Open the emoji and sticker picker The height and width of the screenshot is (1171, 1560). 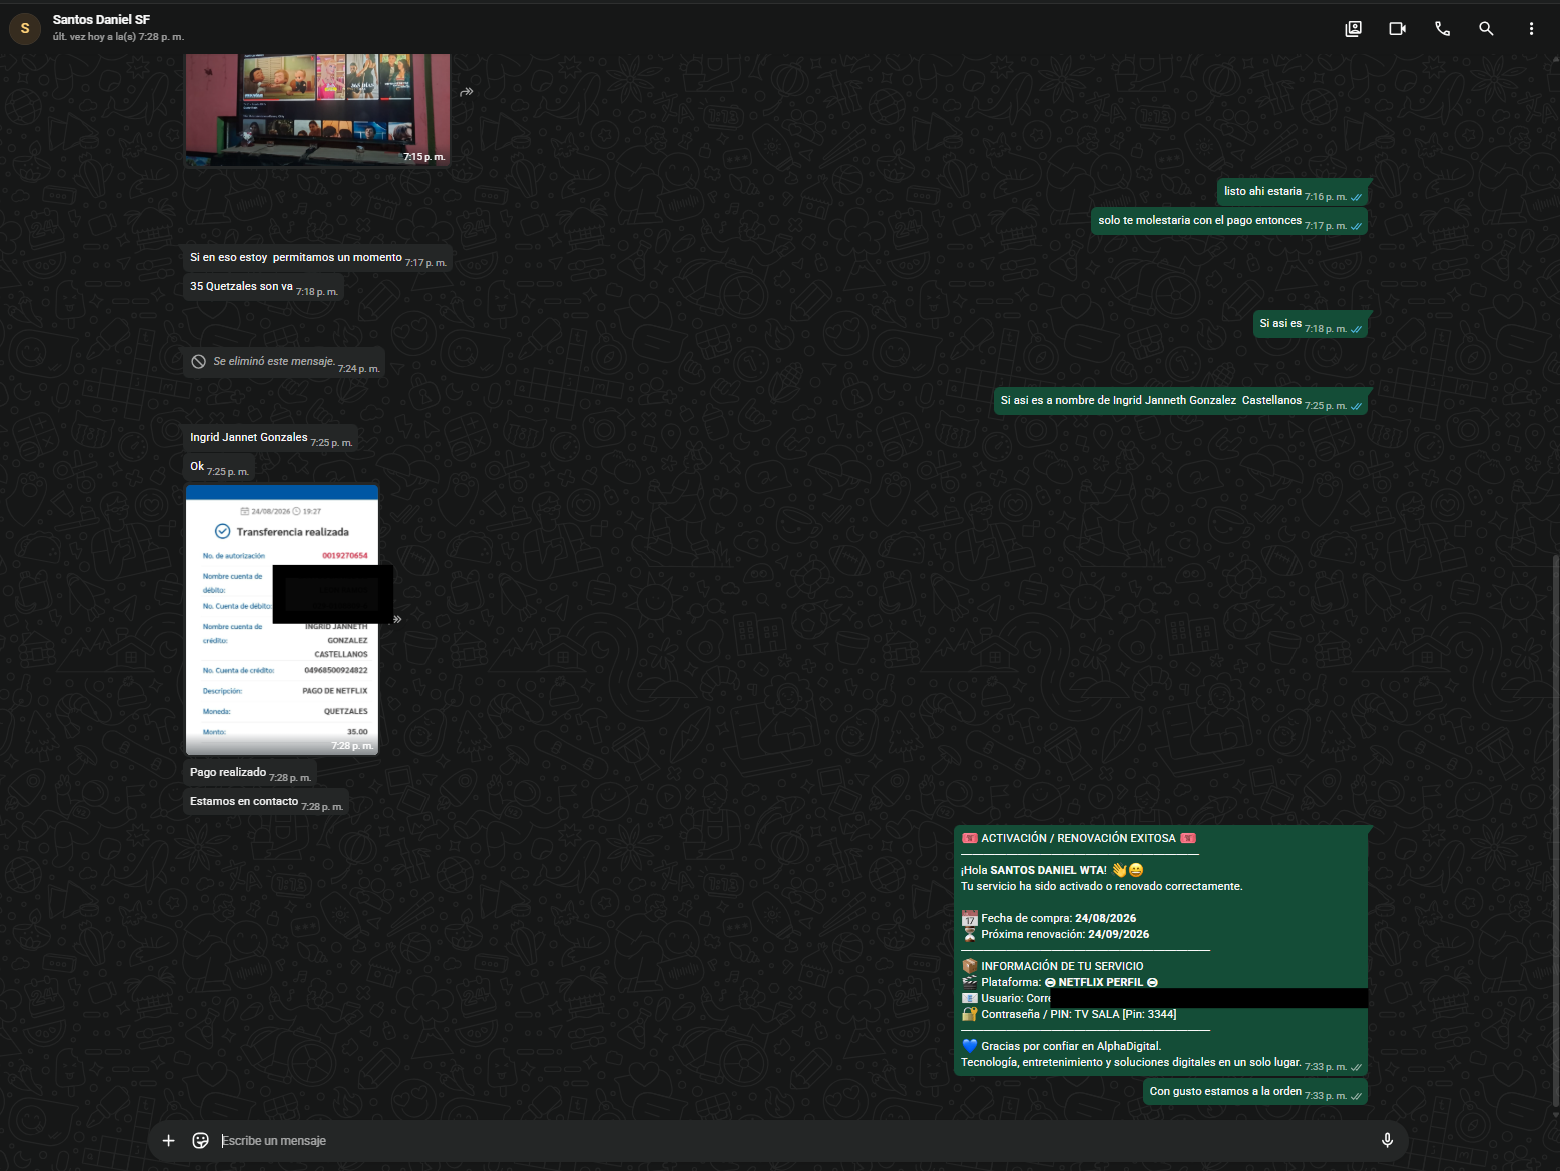tap(200, 1140)
